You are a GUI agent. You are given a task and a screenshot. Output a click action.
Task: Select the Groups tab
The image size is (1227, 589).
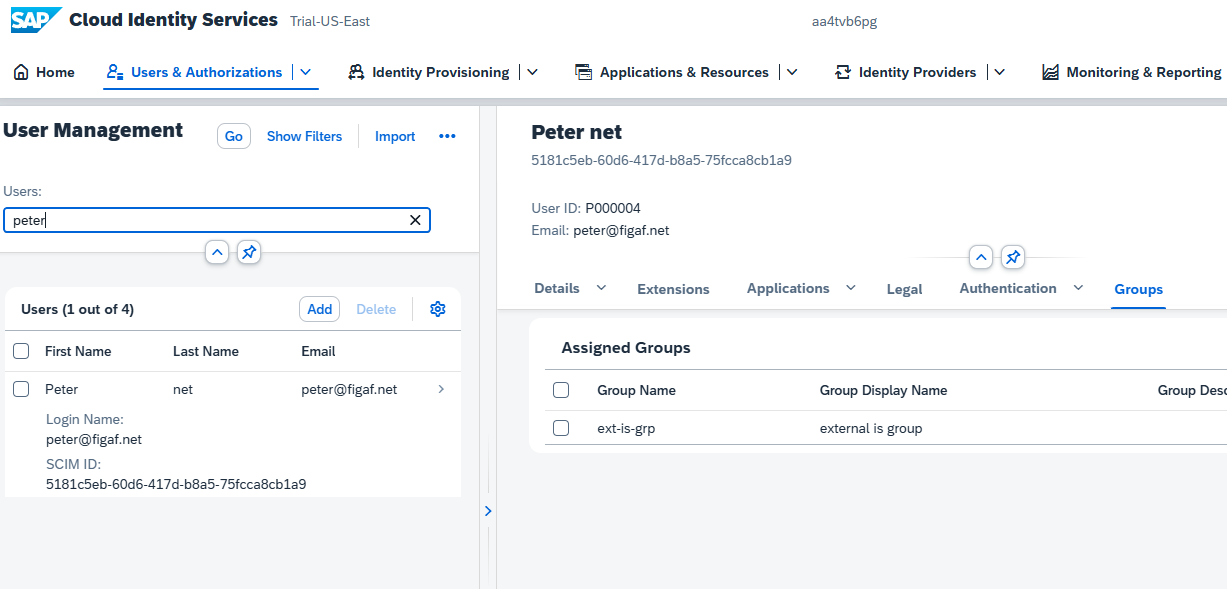[x=1139, y=289]
